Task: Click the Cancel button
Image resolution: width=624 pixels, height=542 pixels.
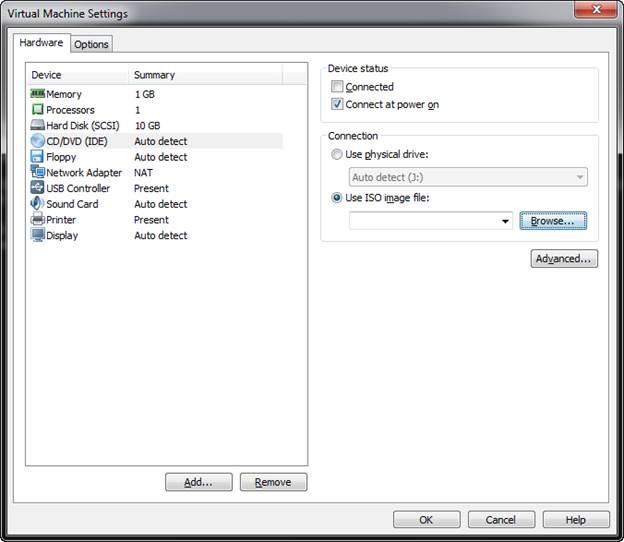Action: [501, 520]
